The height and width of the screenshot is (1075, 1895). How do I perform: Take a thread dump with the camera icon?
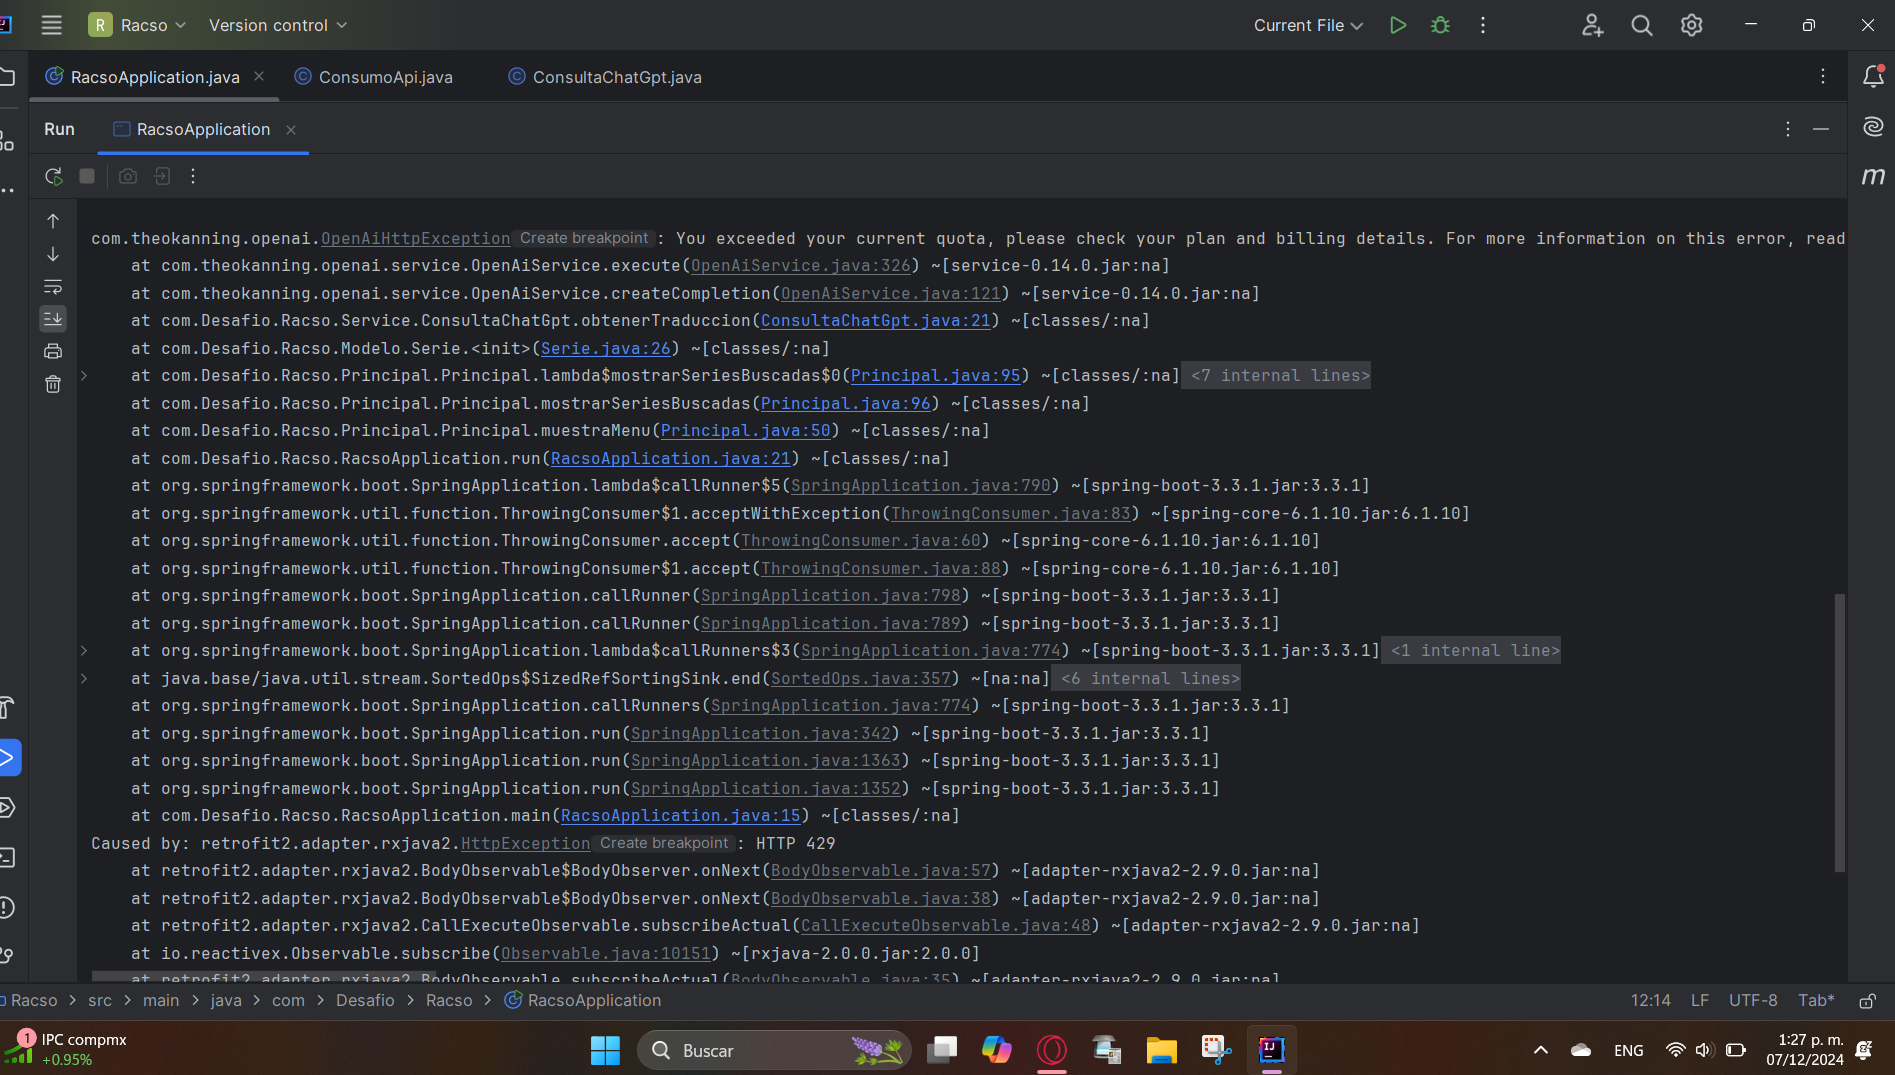click(128, 176)
